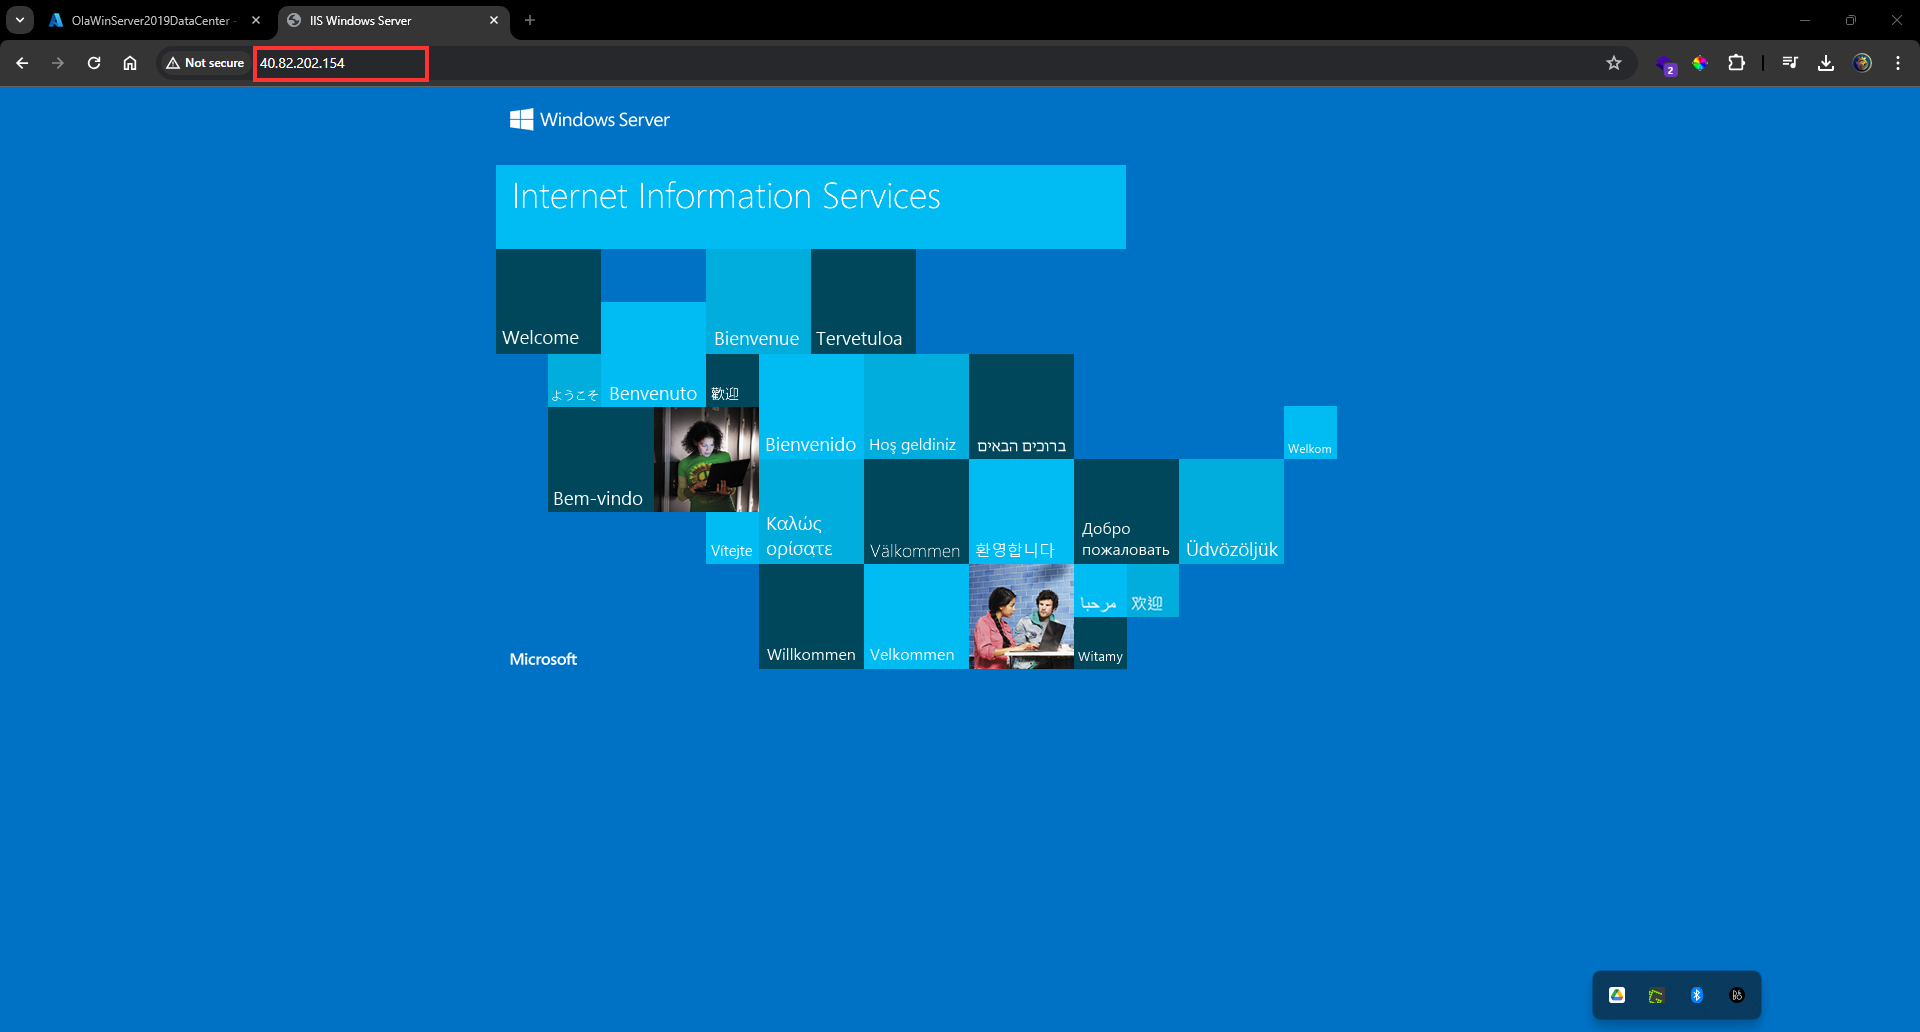Image resolution: width=1920 pixels, height=1032 pixels.
Task: Reload the IIS page
Action: pos(94,63)
